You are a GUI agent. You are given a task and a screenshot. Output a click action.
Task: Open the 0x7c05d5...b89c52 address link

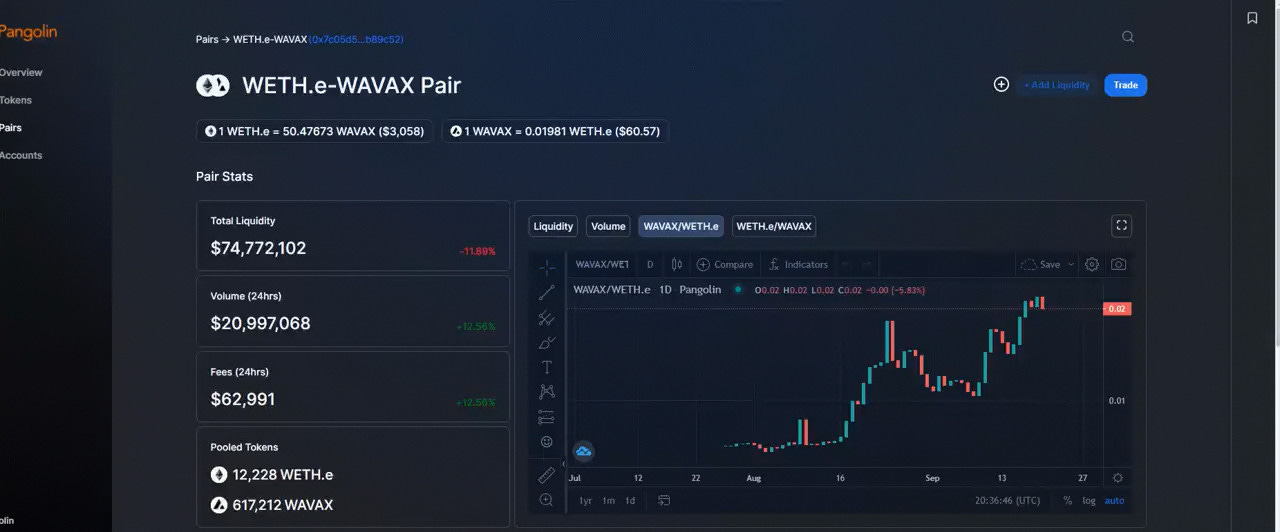[x=356, y=39]
